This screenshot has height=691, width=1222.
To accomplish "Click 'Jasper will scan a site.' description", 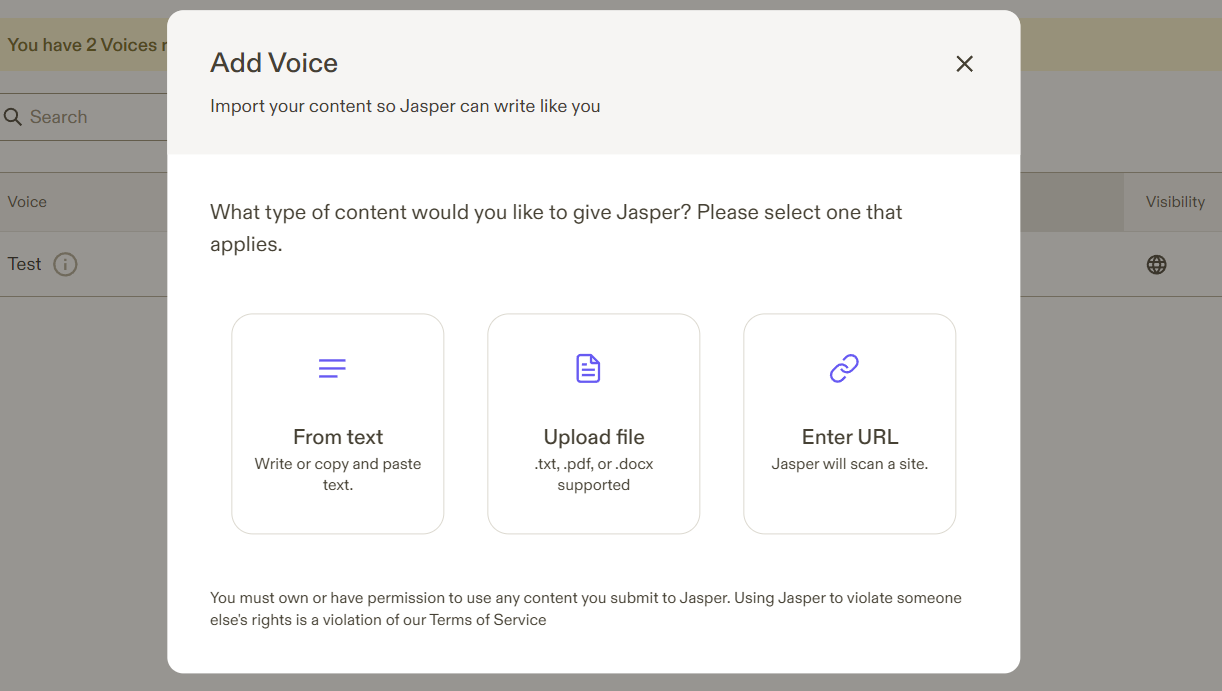I will (x=850, y=464).
